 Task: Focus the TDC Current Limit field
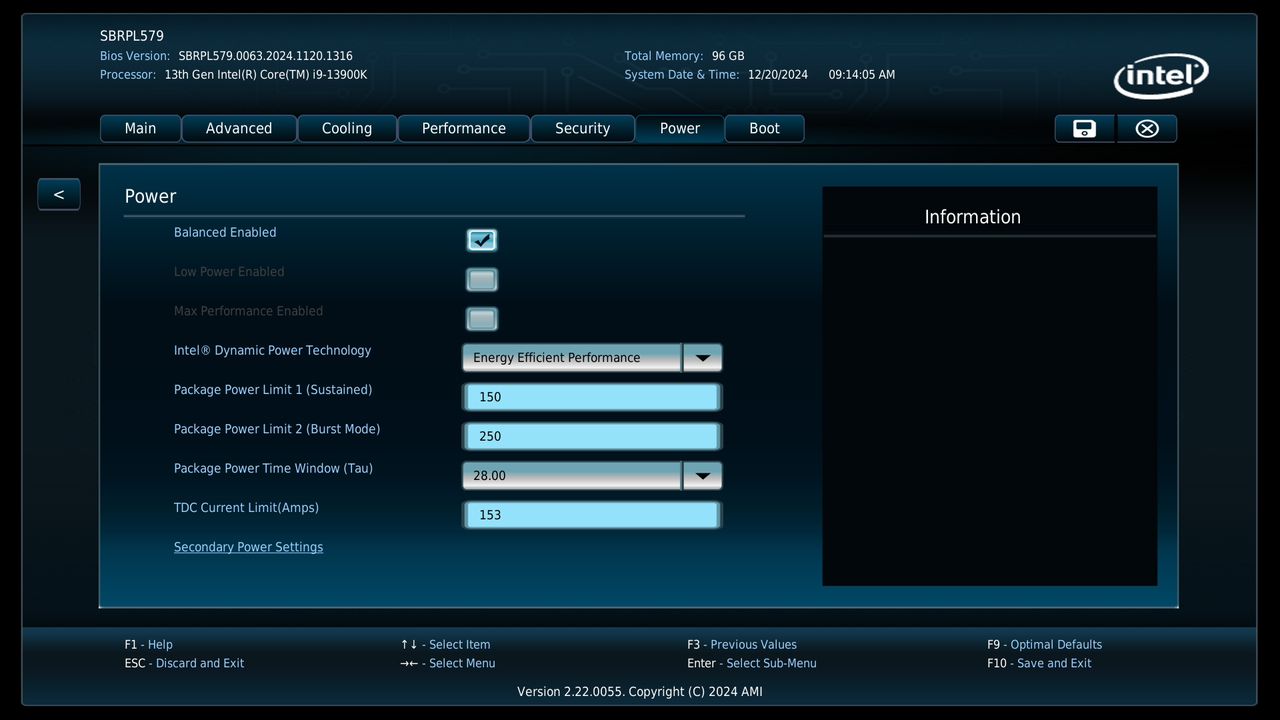click(592, 515)
